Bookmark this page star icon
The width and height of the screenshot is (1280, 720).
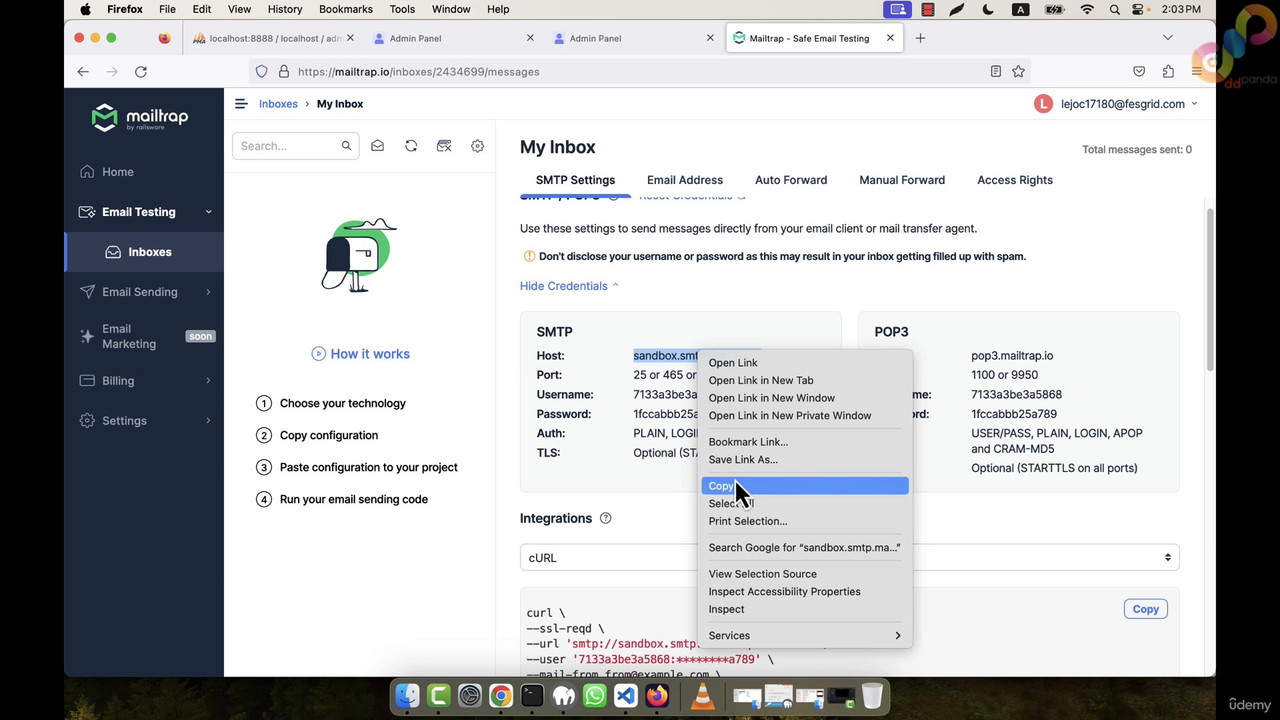click(1018, 72)
